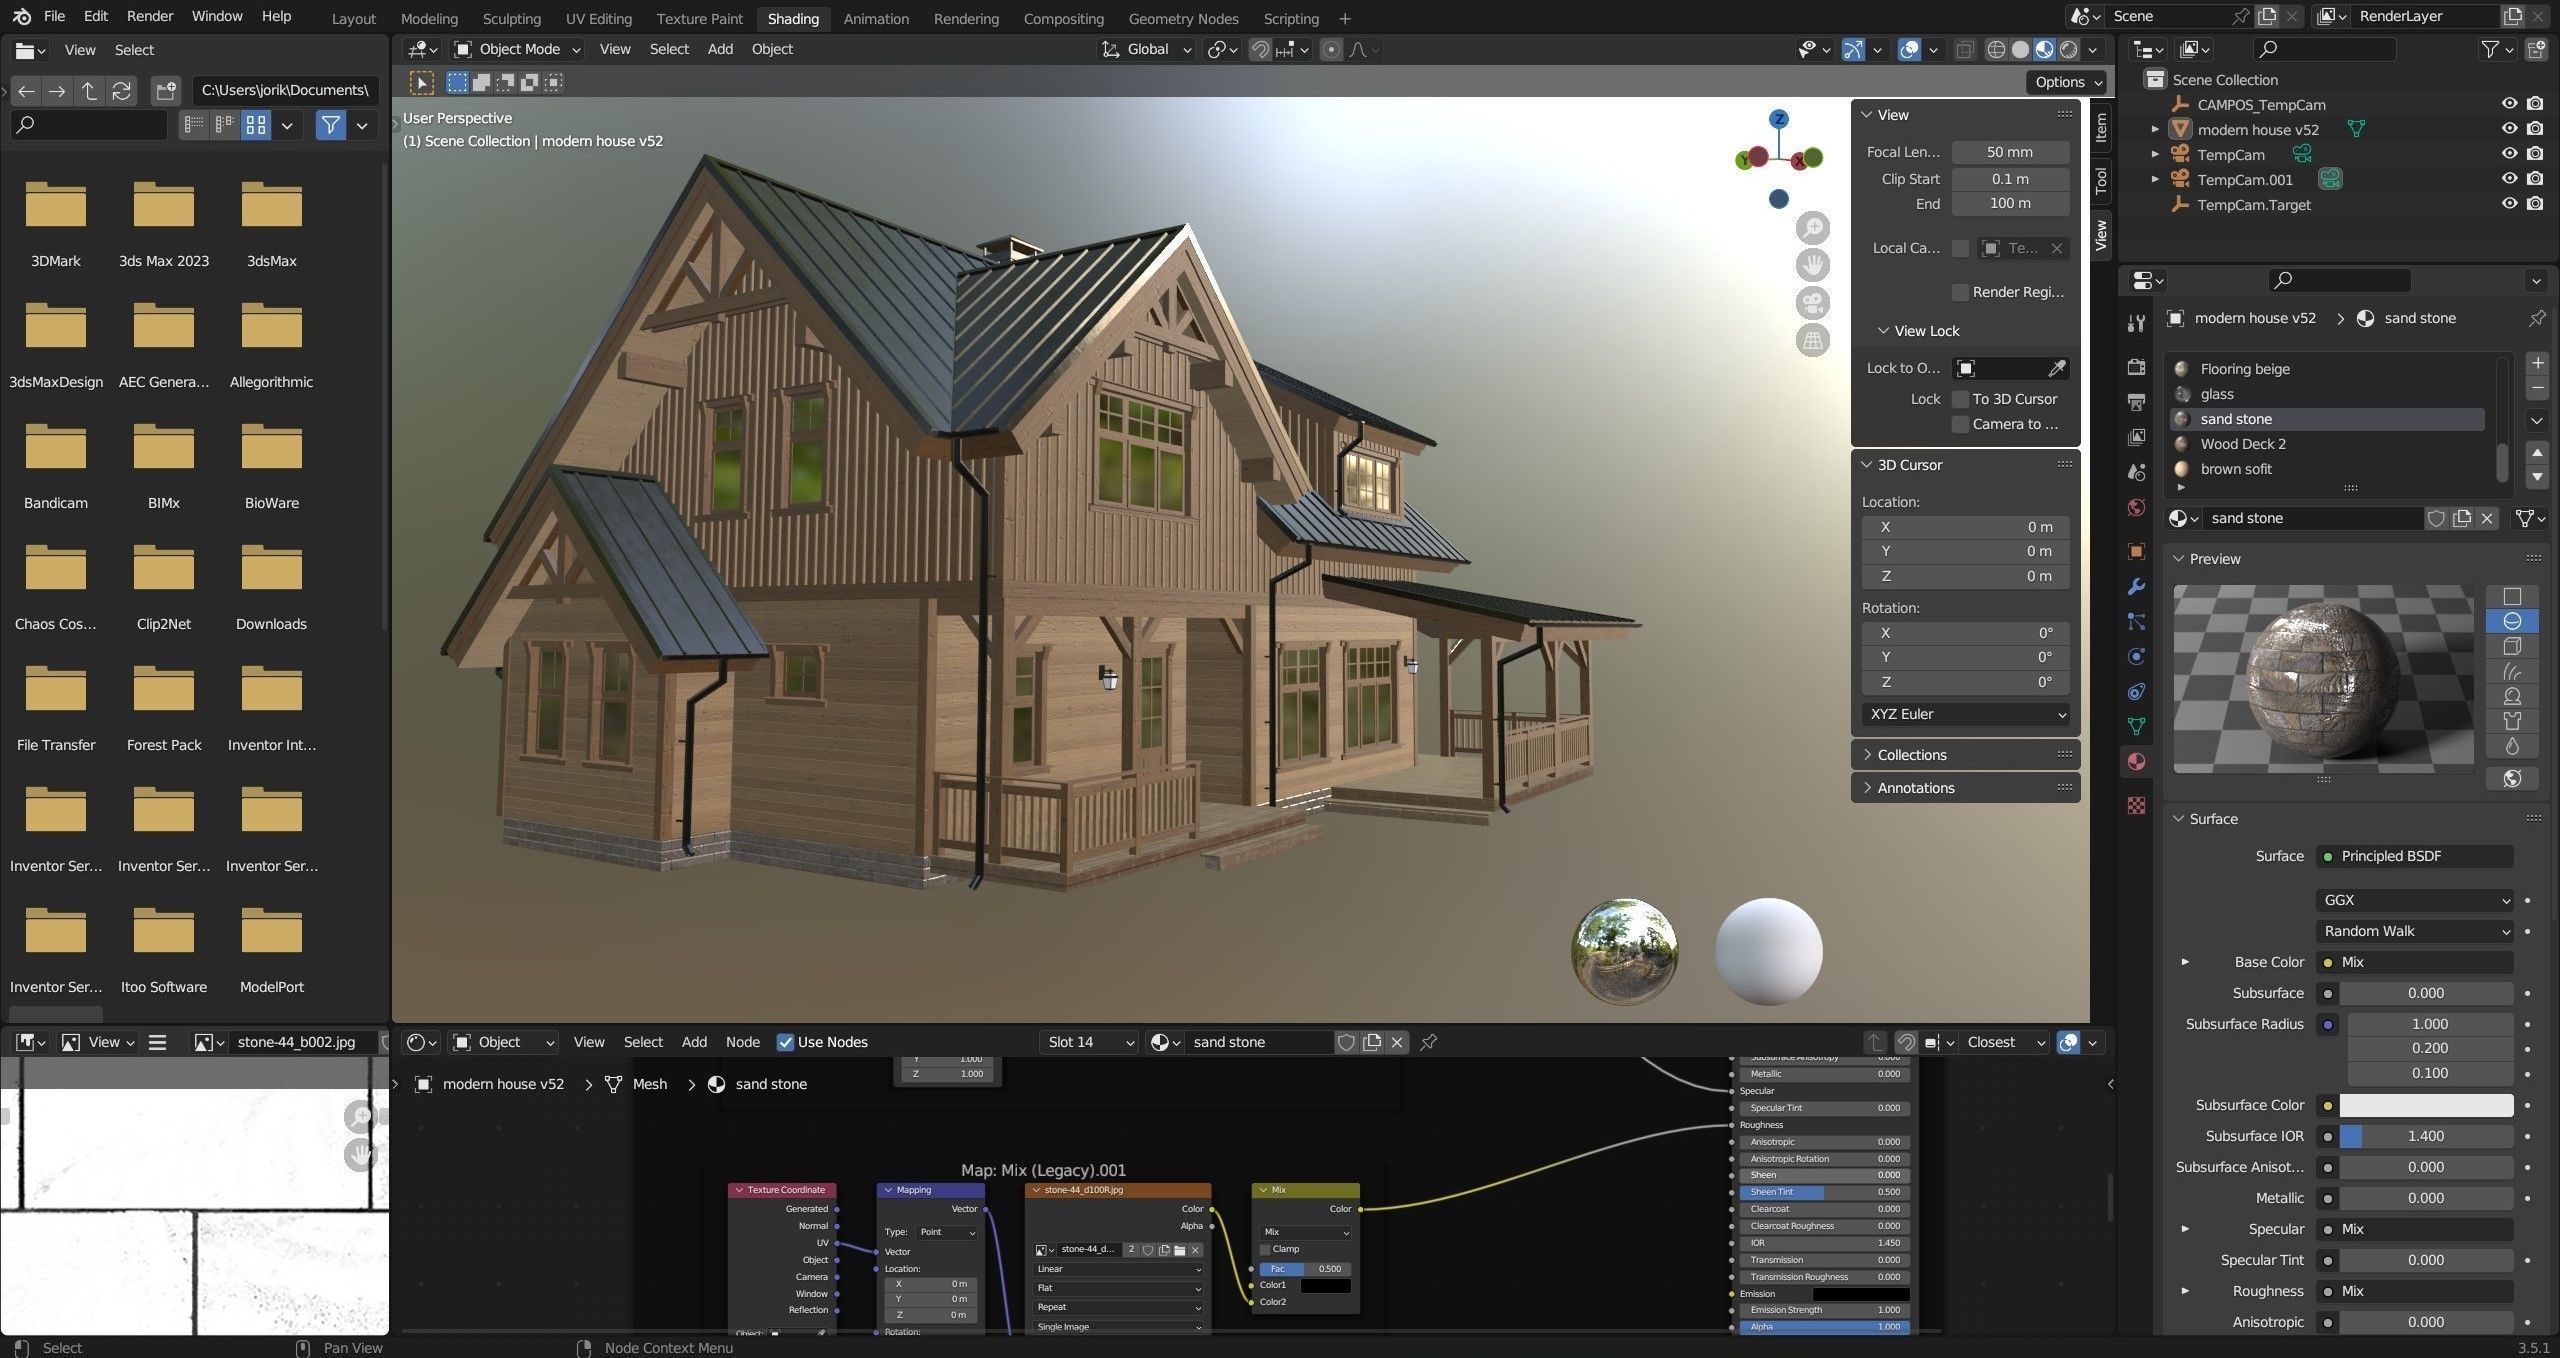Viewport: 2560px width, 1358px height.
Task: Open the Texture properties checker tab
Action: 2136,805
